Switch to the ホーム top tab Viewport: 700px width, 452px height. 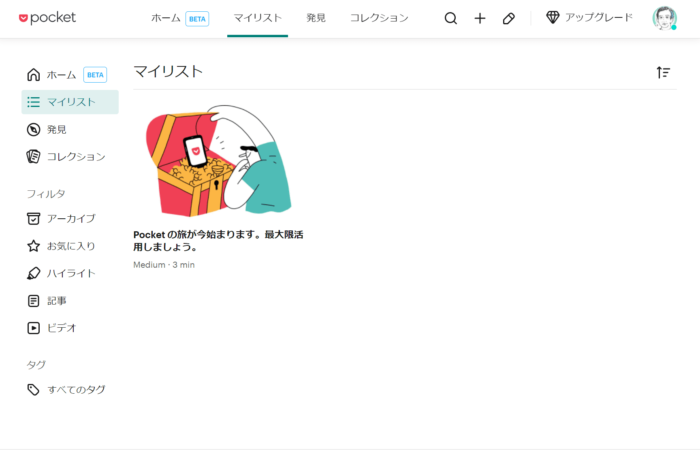coord(166,18)
